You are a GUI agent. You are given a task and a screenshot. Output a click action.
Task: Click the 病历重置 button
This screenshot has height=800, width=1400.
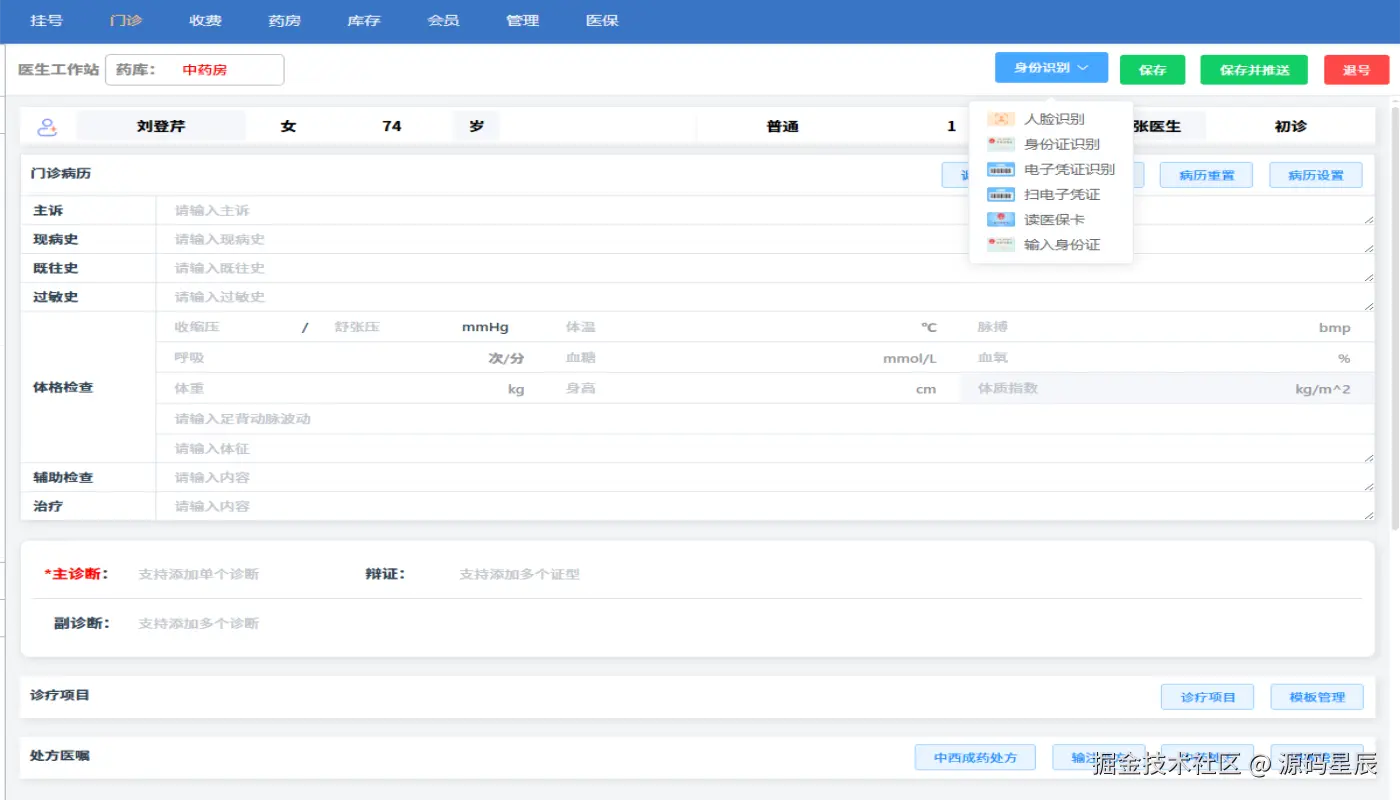[x=1206, y=175]
